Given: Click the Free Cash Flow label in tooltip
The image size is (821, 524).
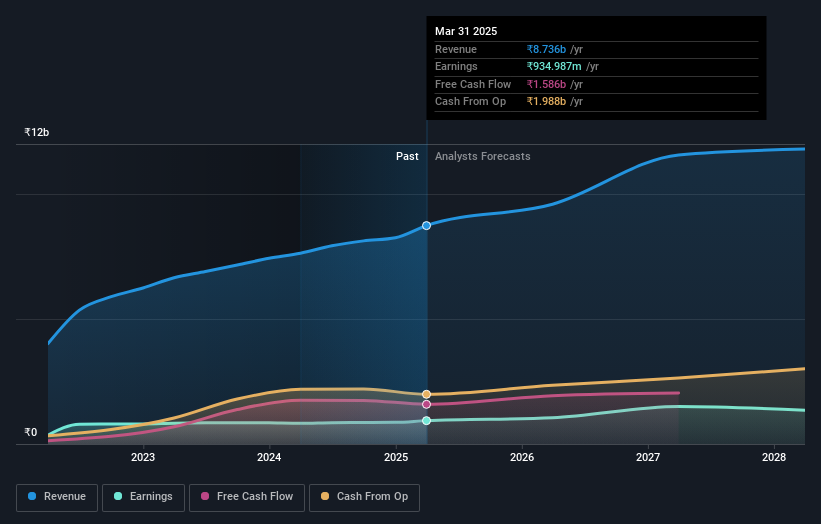Looking at the screenshot, I should pyautogui.click(x=473, y=84).
